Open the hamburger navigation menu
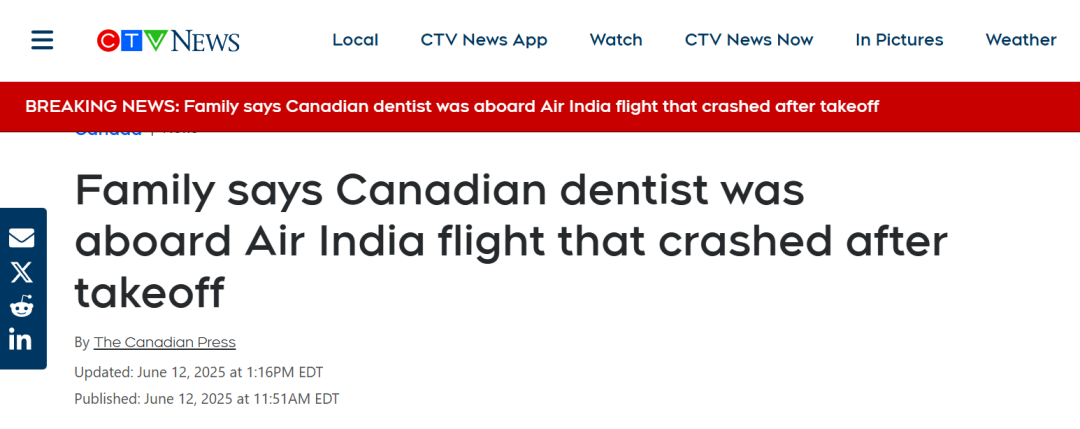1080x429 pixels. point(42,40)
